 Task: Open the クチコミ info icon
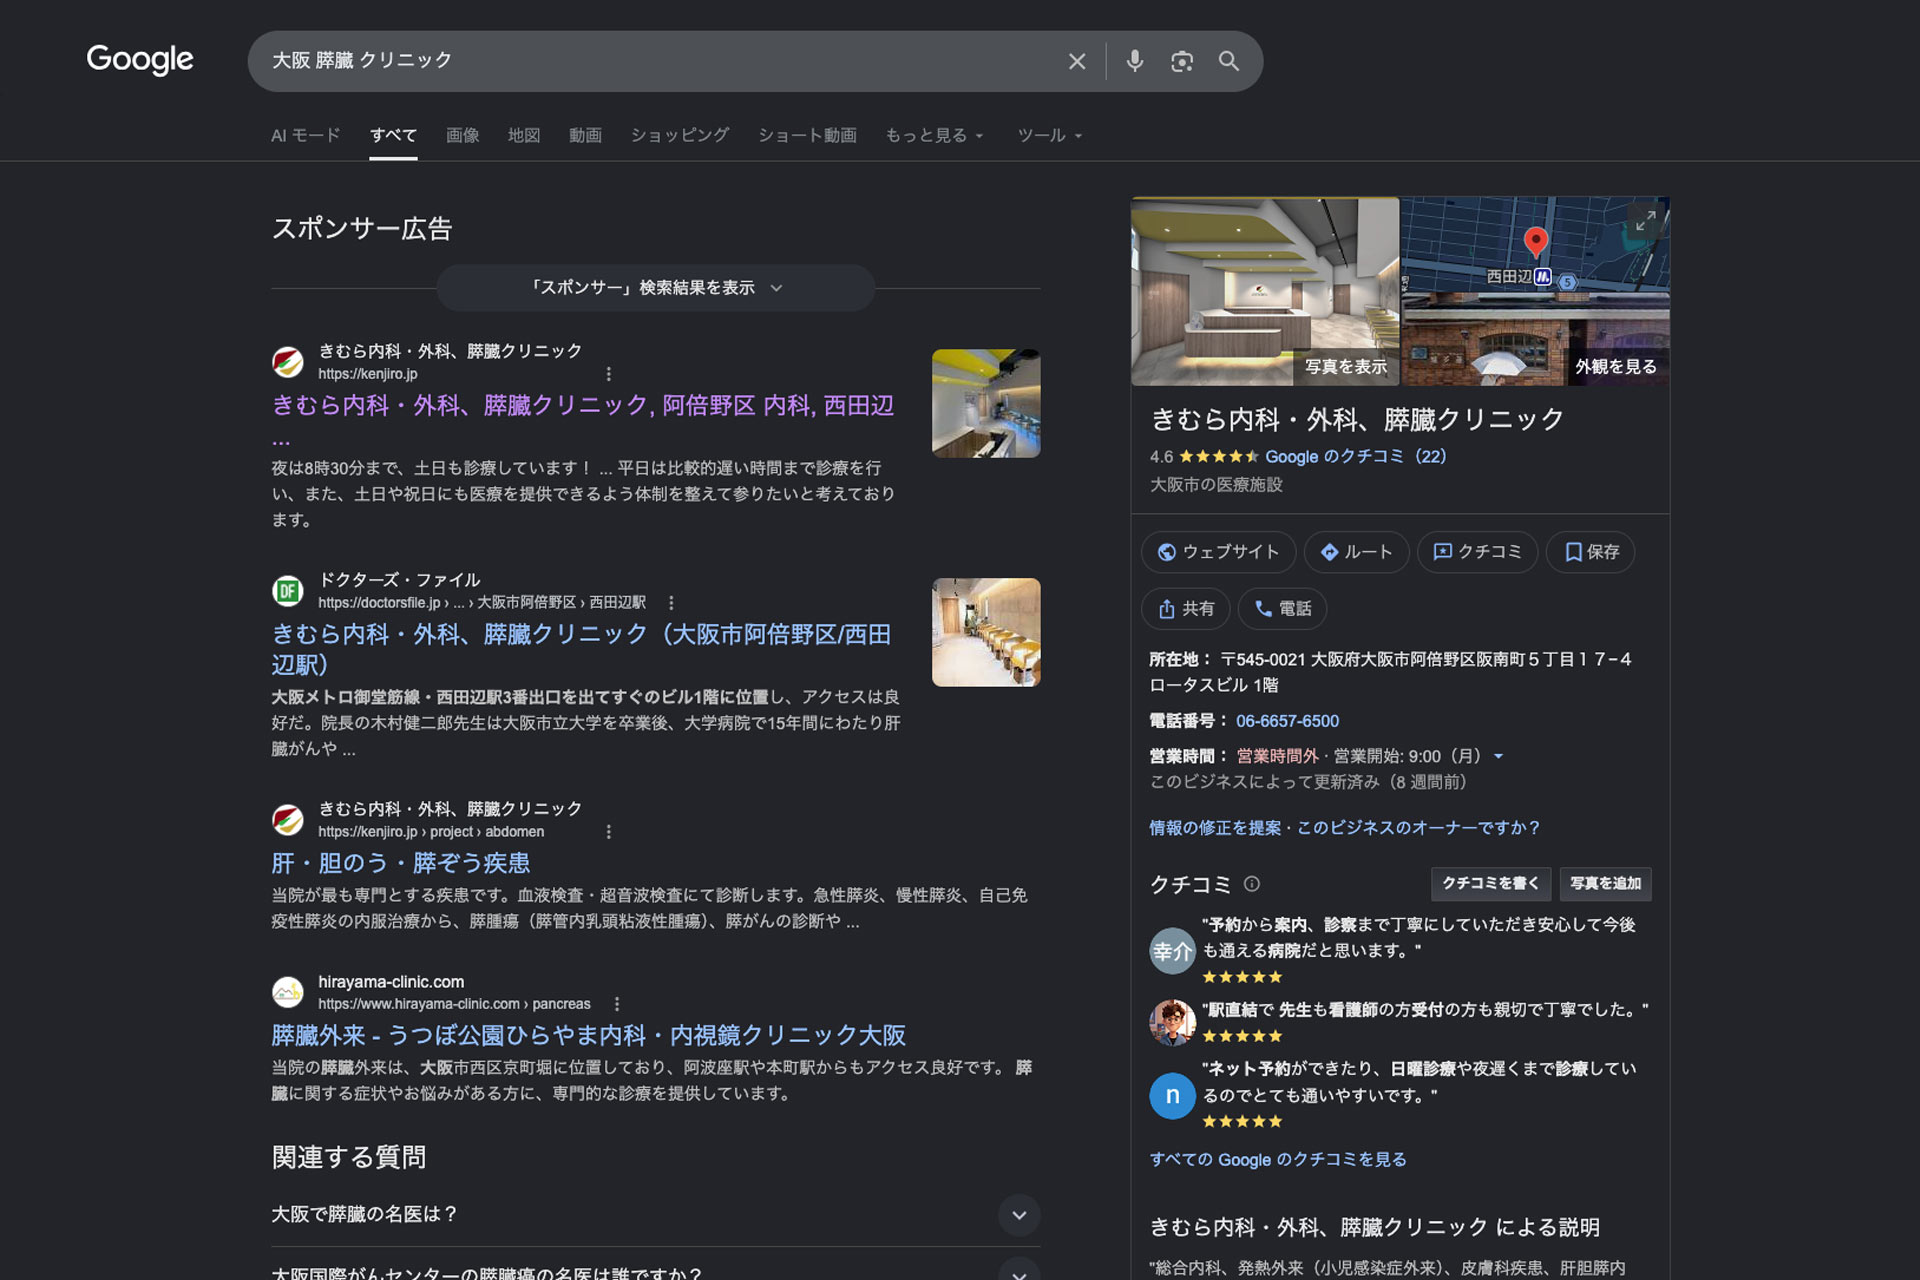1252,884
